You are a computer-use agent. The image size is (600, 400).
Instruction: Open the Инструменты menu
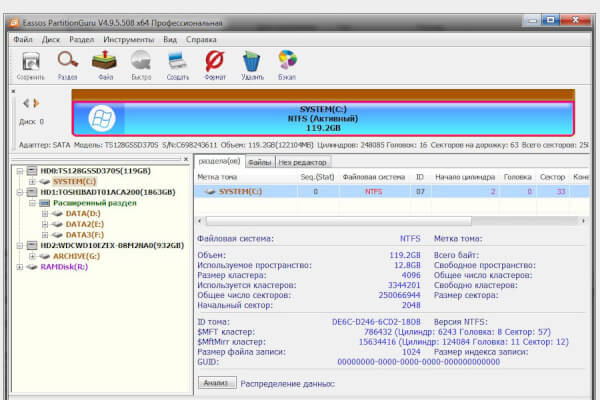(x=129, y=40)
